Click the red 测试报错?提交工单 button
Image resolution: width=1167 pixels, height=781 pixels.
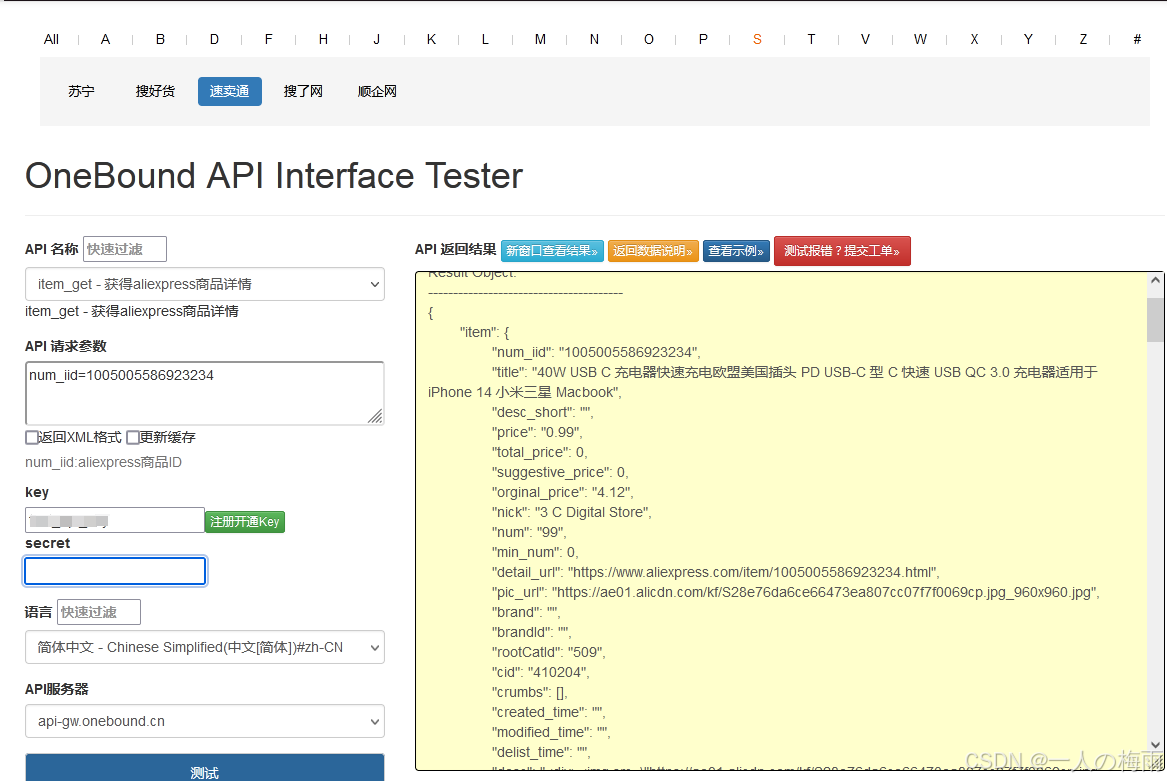point(842,251)
